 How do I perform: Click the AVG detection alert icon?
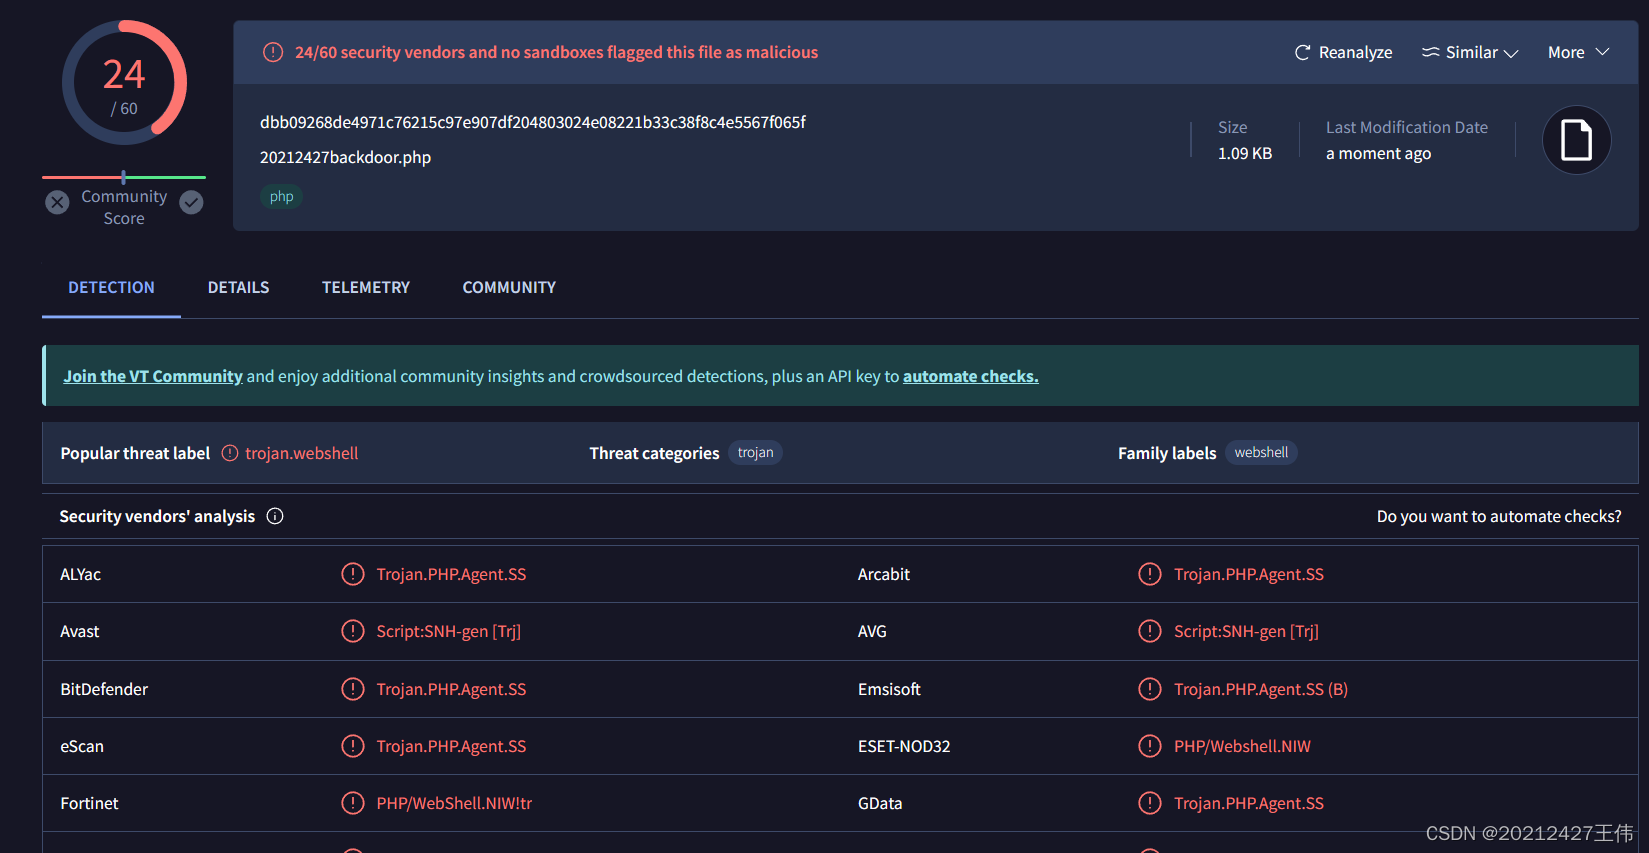[x=1150, y=631]
